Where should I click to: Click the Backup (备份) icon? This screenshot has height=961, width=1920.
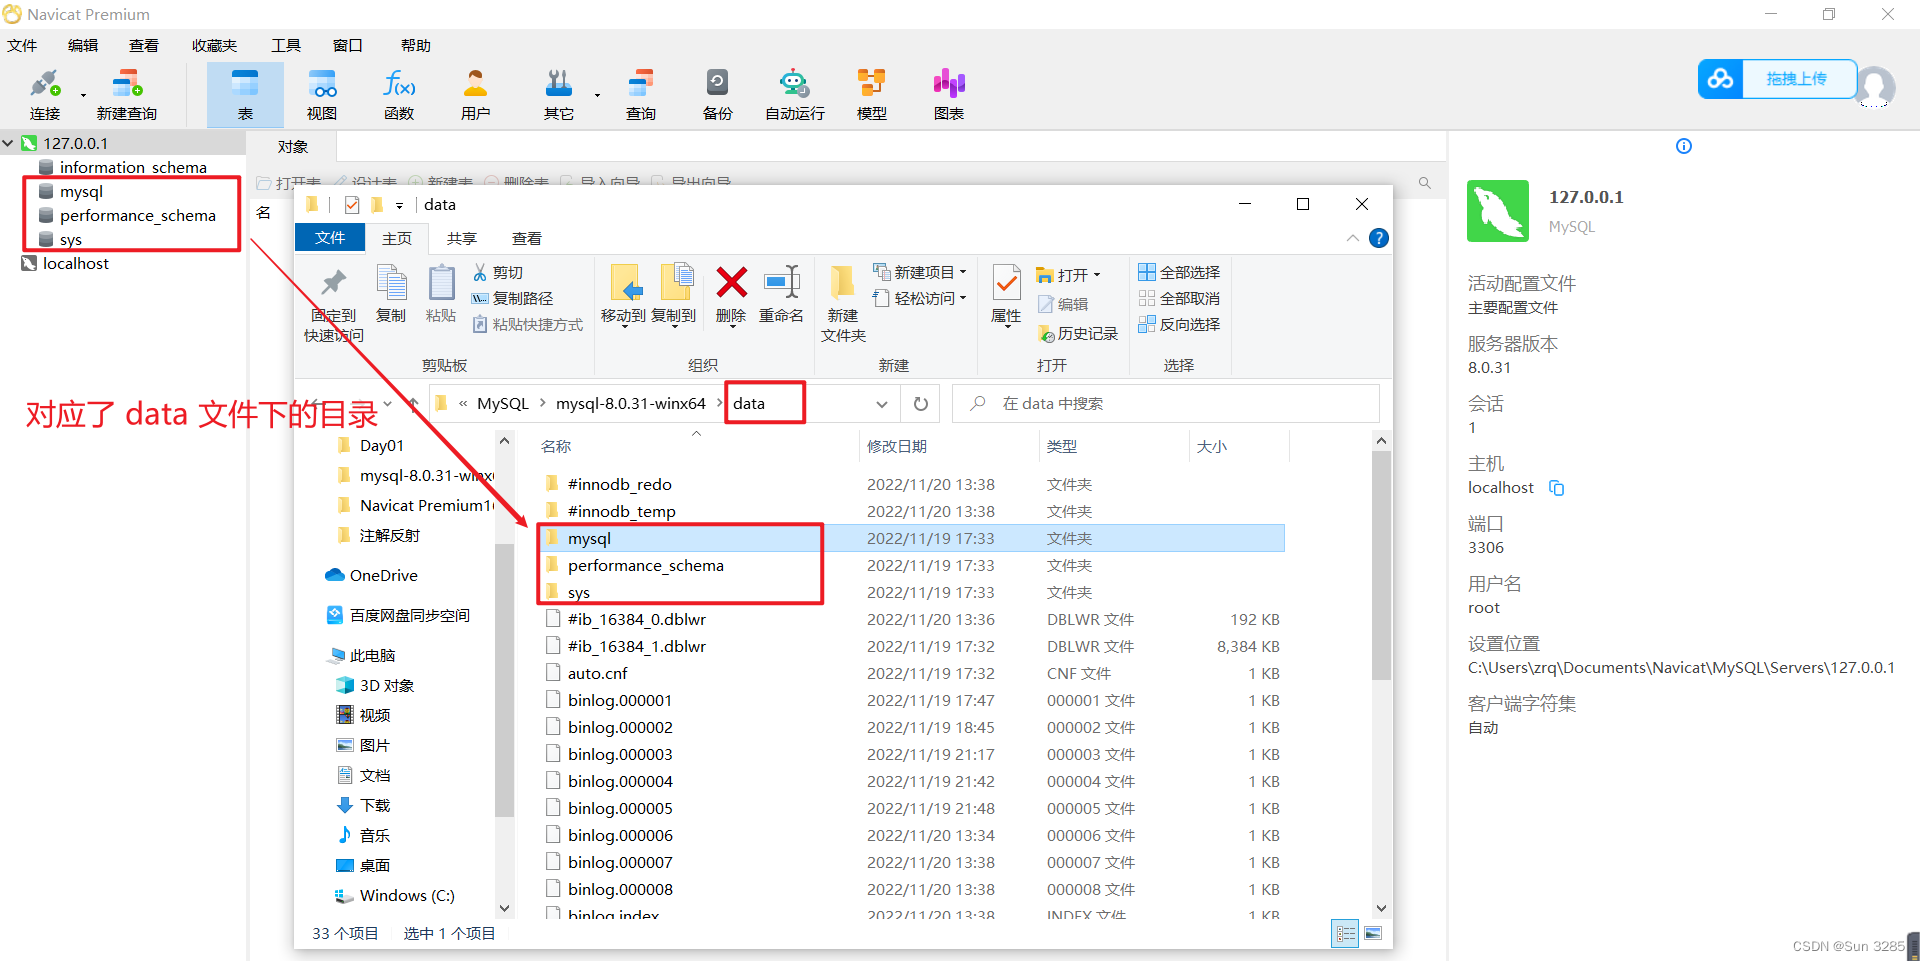(x=718, y=95)
